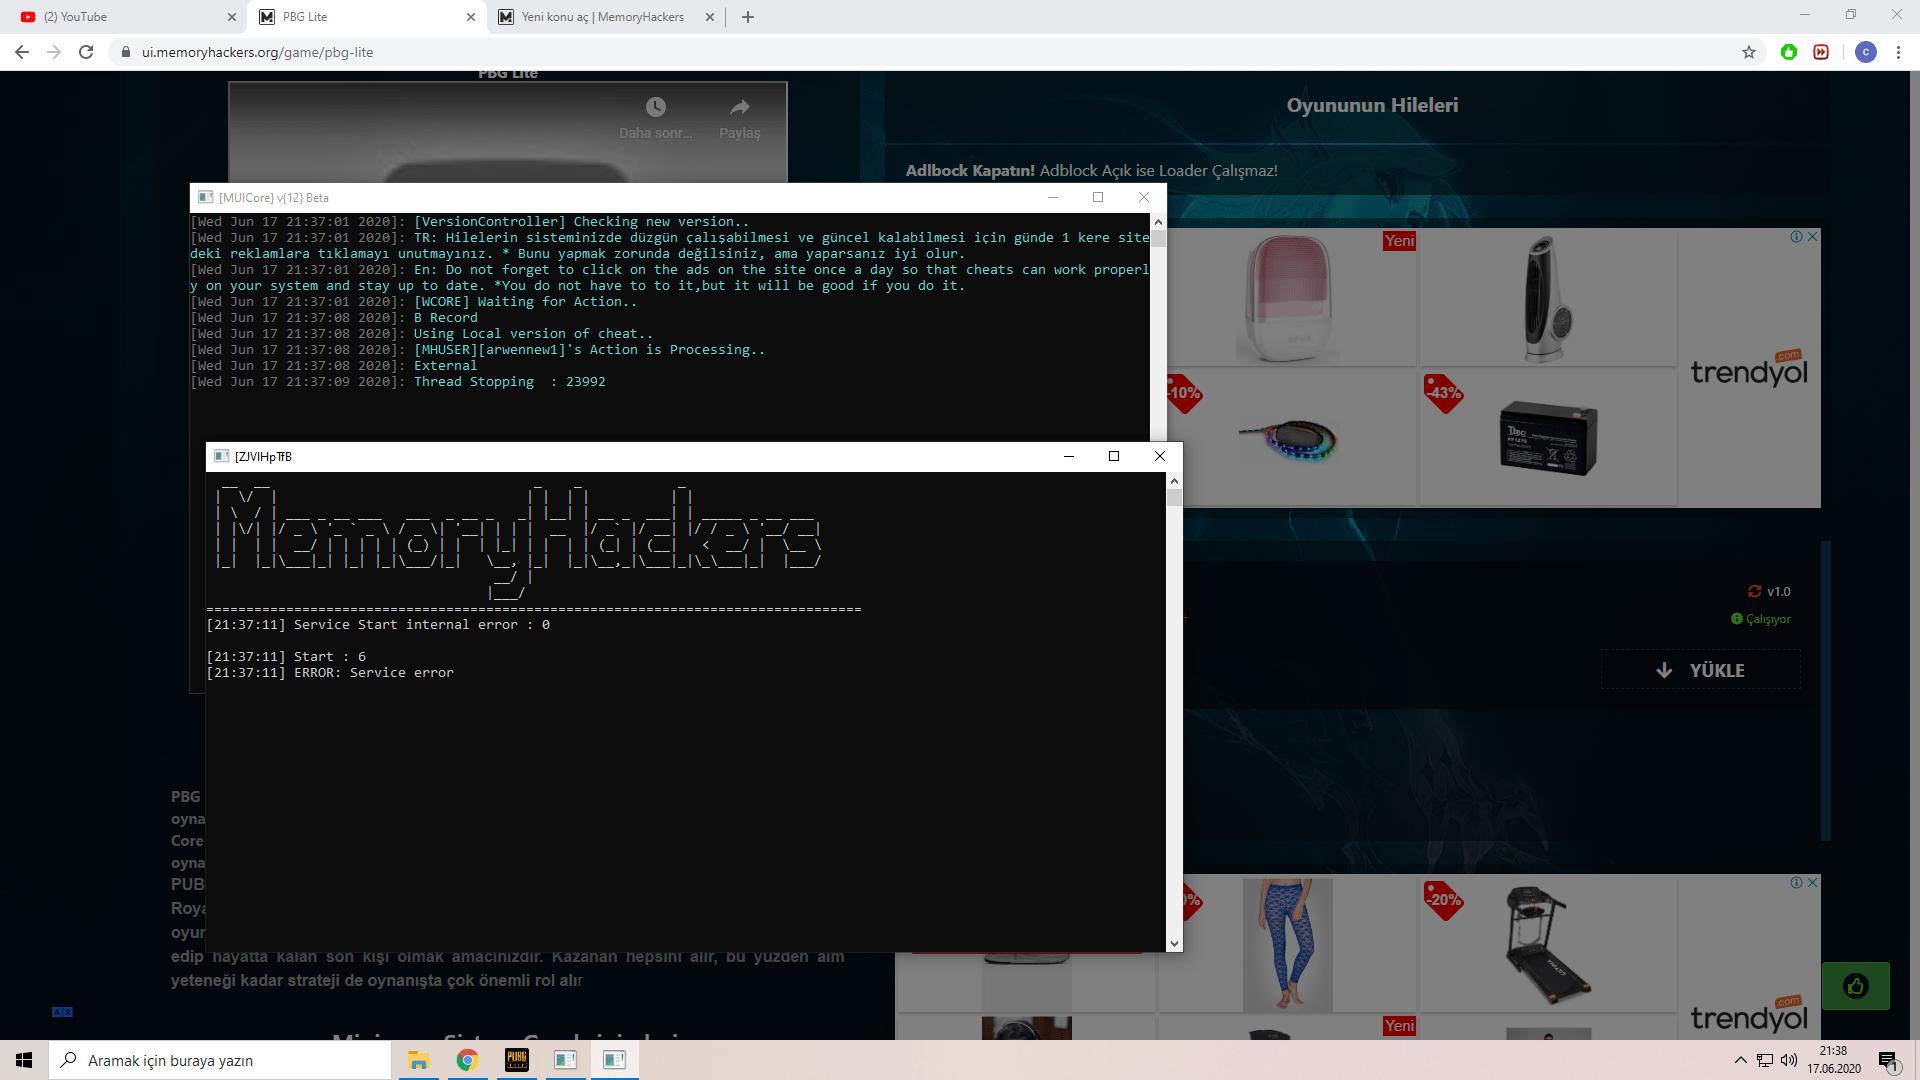Open the Windows Start menu
The height and width of the screenshot is (1080, 1920).
point(24,1060)
